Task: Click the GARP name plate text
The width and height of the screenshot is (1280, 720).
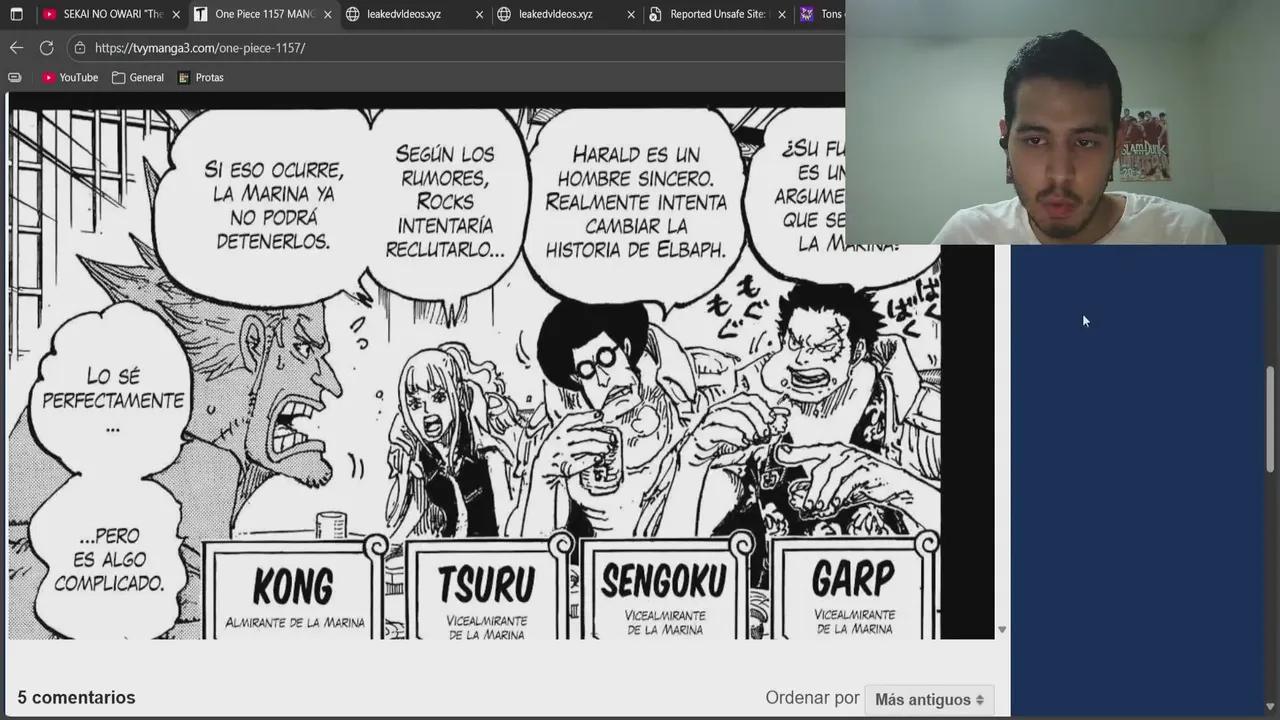Action: 853,579
